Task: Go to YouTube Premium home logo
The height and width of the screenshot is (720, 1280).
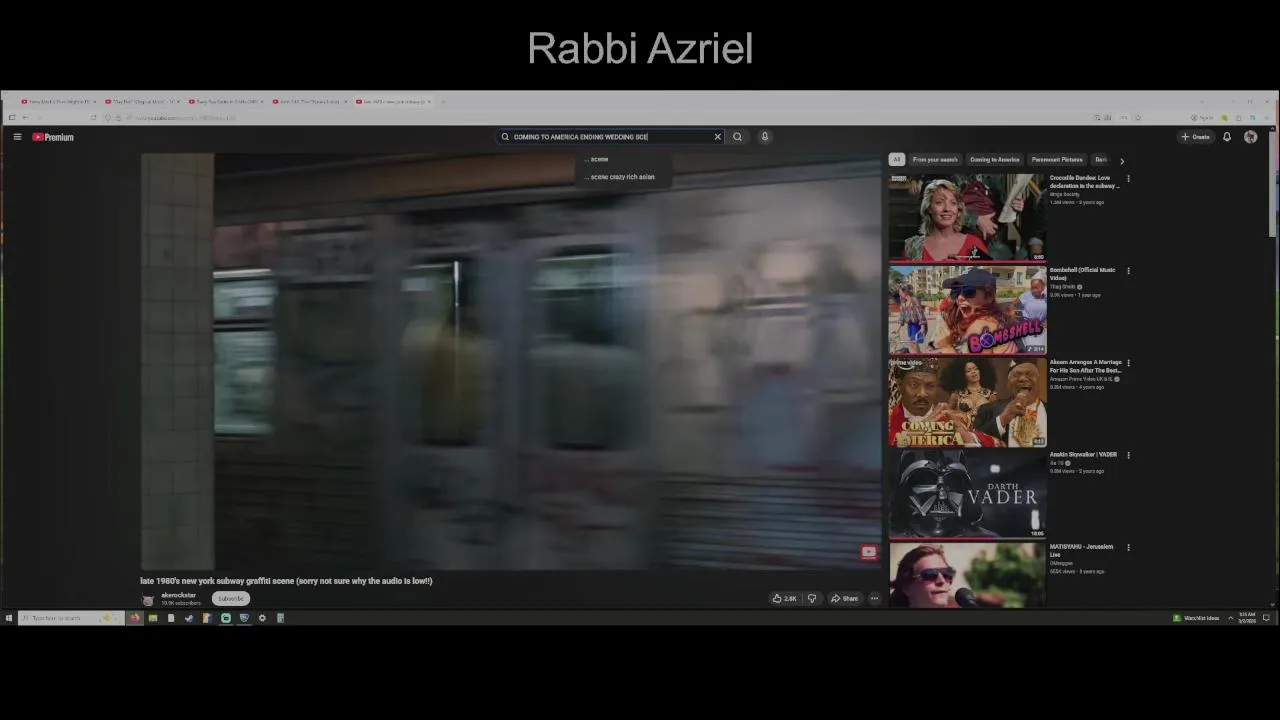Action: coord(53,137)
